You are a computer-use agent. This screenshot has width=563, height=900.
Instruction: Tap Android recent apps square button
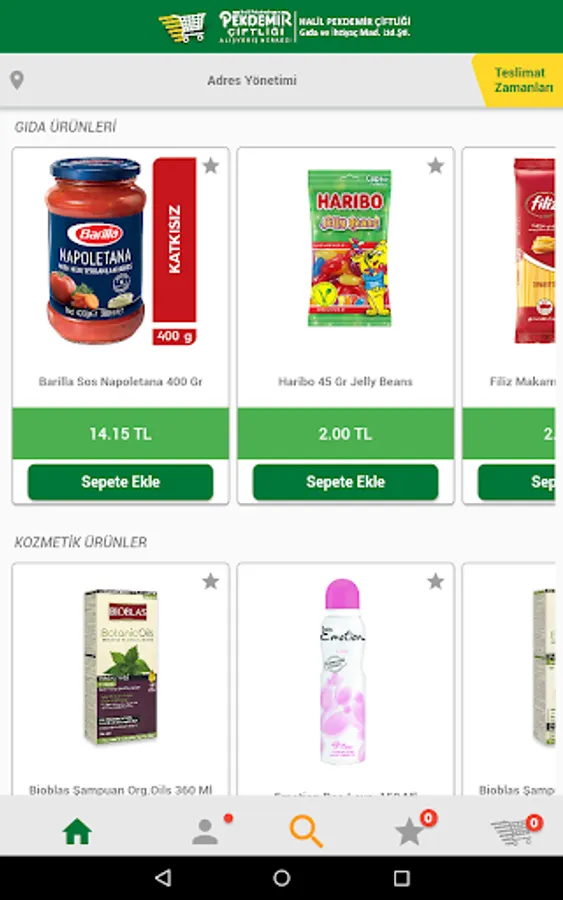pyautogui.click(x=402, y=878)
